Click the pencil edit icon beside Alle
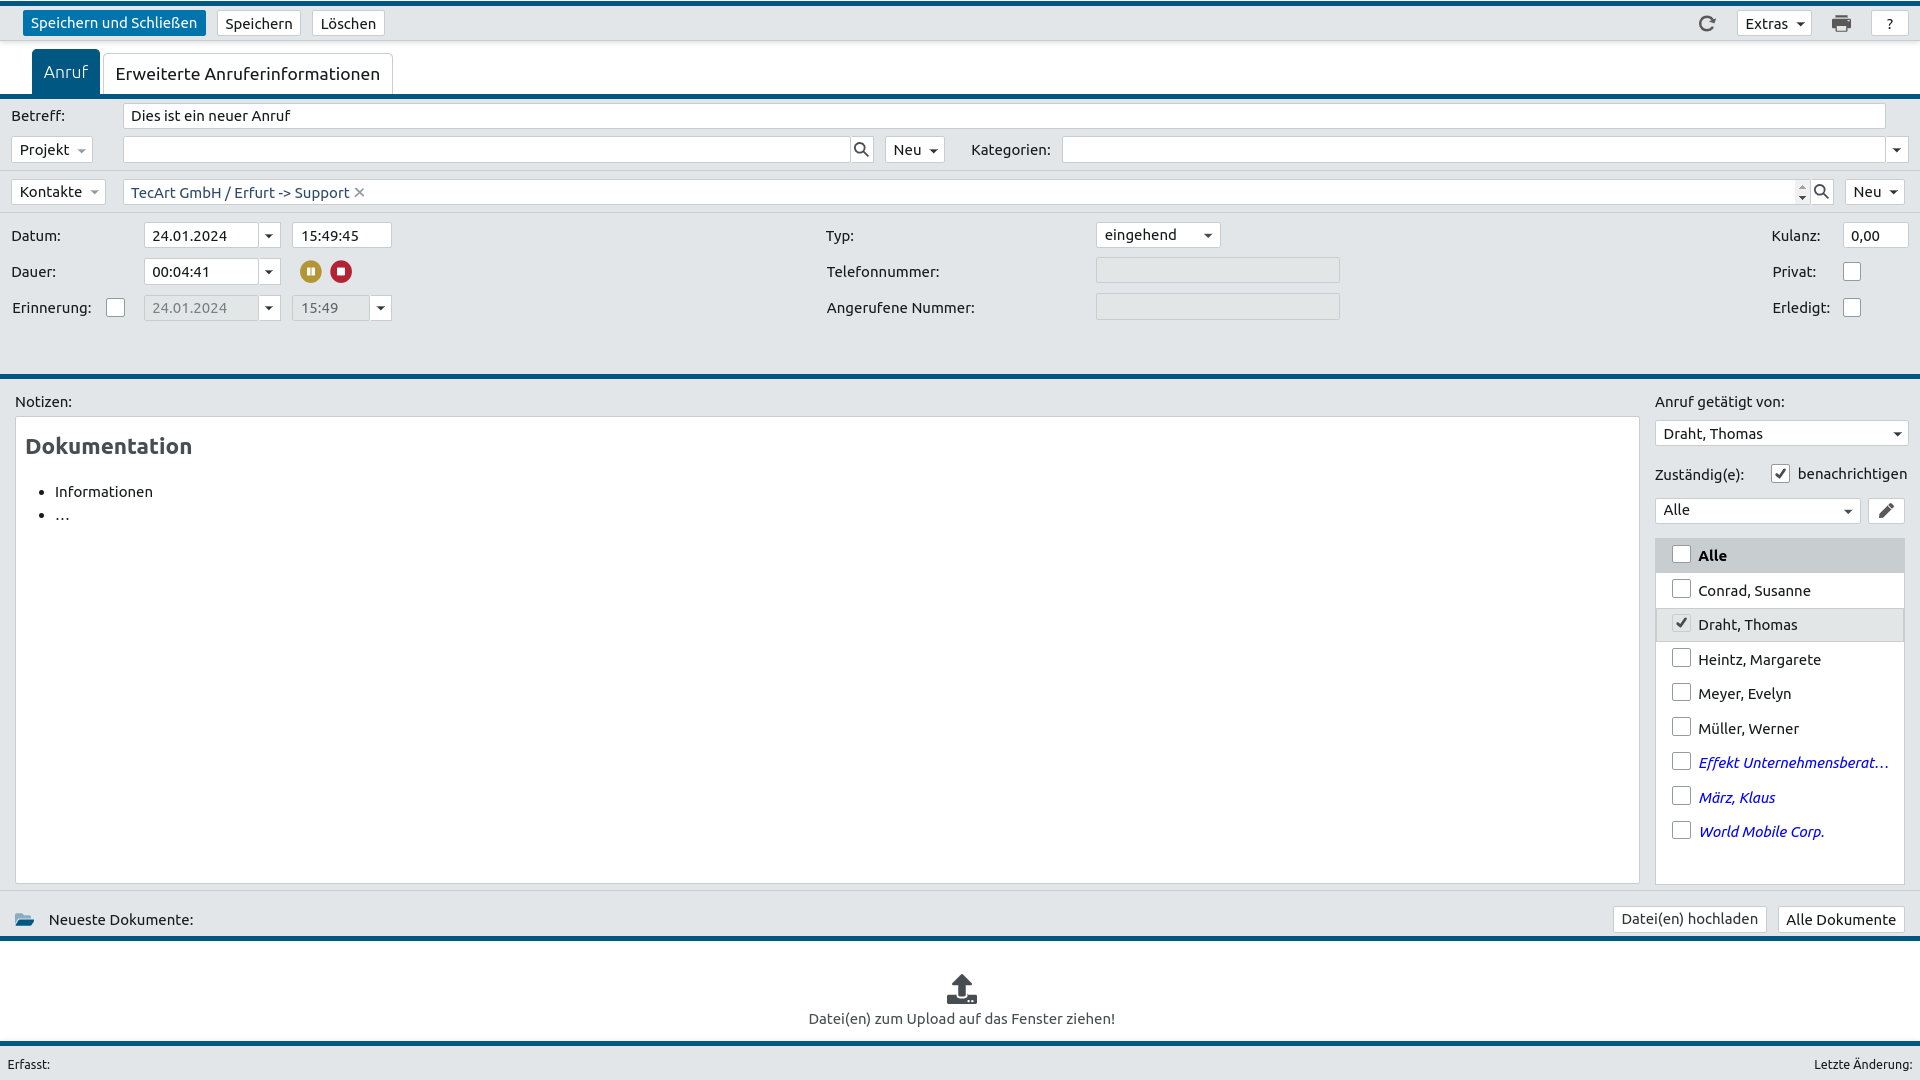The width and height of the screenshot is (1920, 1080). 1886,511
